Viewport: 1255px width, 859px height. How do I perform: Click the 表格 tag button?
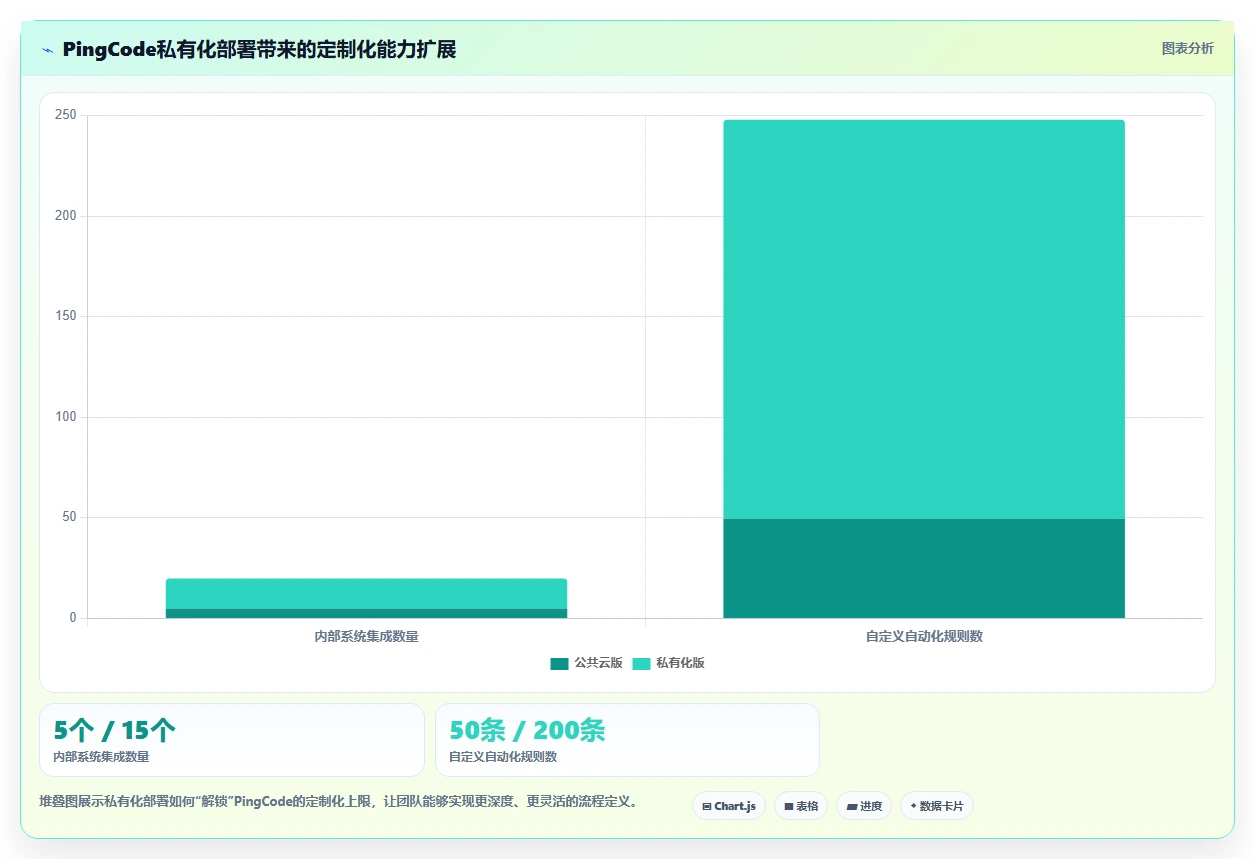801,806
